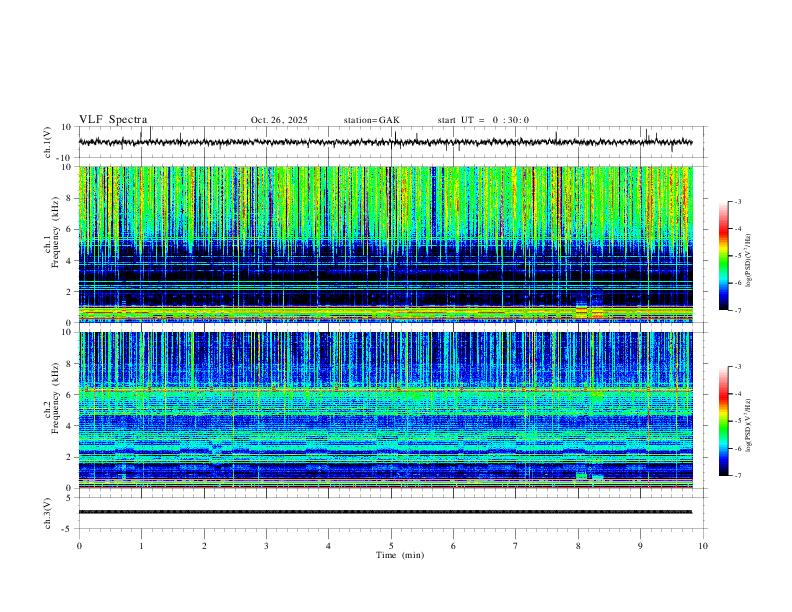792x612 pixels.
Task: Click the "8" kHz tick on ch.1 axis
Action: click(69, 198)
